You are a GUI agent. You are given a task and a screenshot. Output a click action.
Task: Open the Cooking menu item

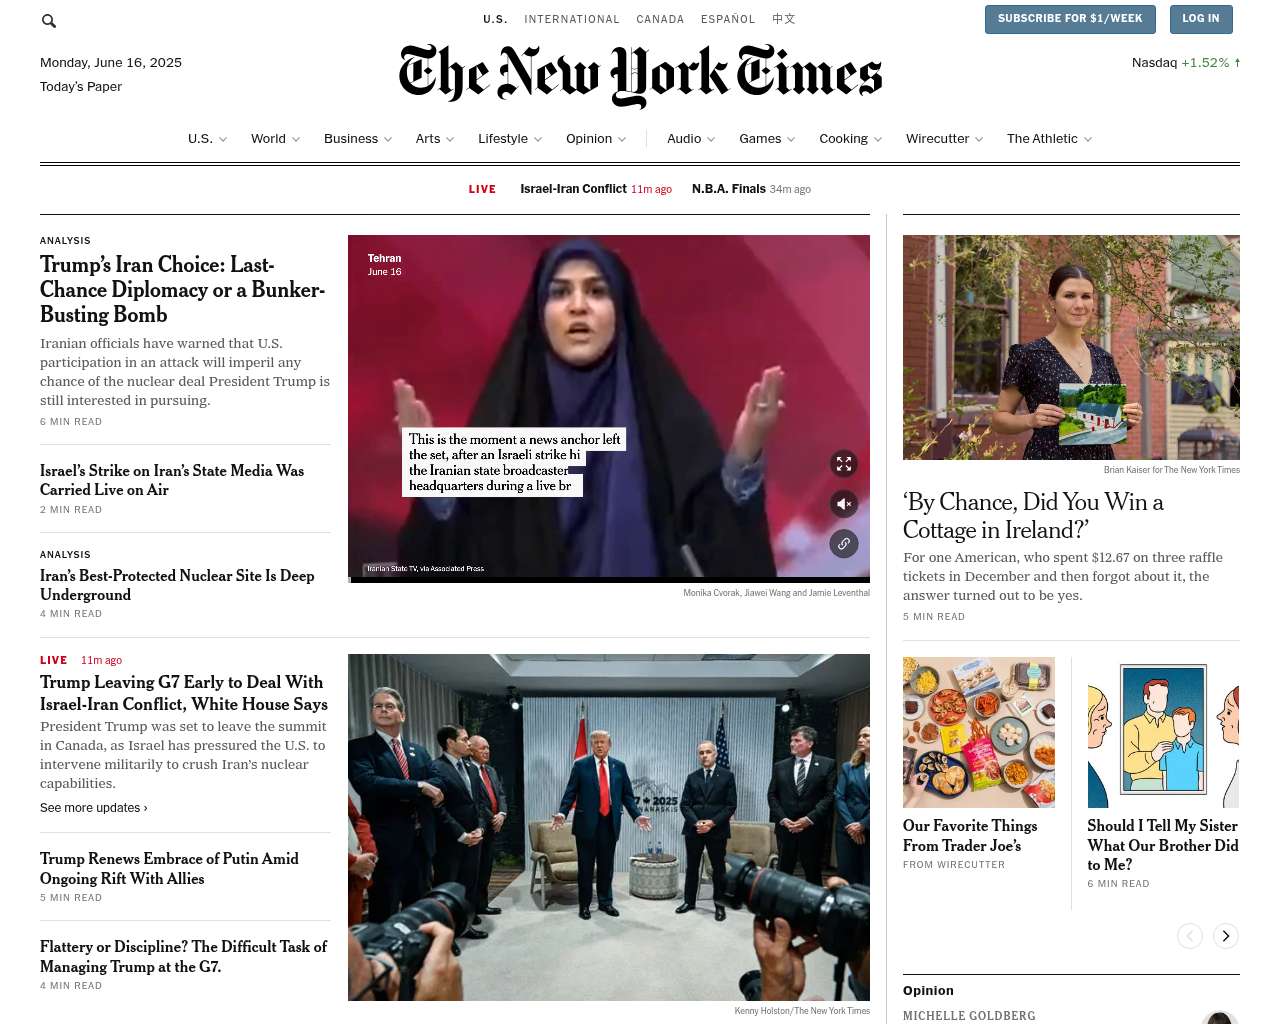(x=843, y=139)
